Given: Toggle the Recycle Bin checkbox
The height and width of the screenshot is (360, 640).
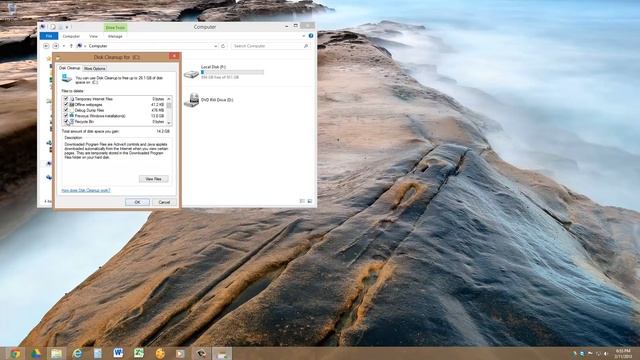Looking at the screenshot, I should point(66,122).
